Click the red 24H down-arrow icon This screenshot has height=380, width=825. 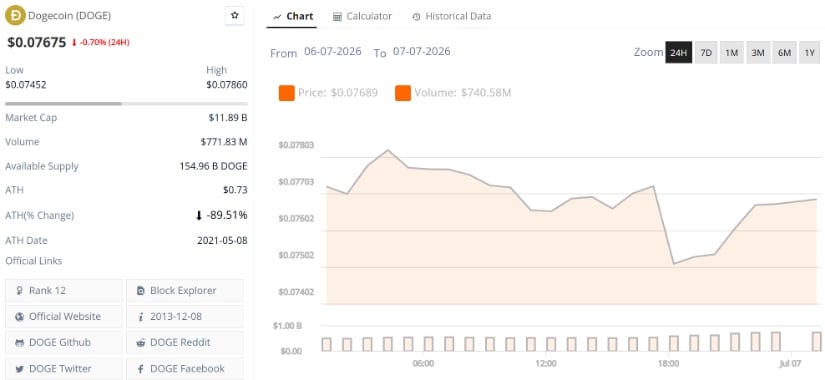tap(74, 43)
